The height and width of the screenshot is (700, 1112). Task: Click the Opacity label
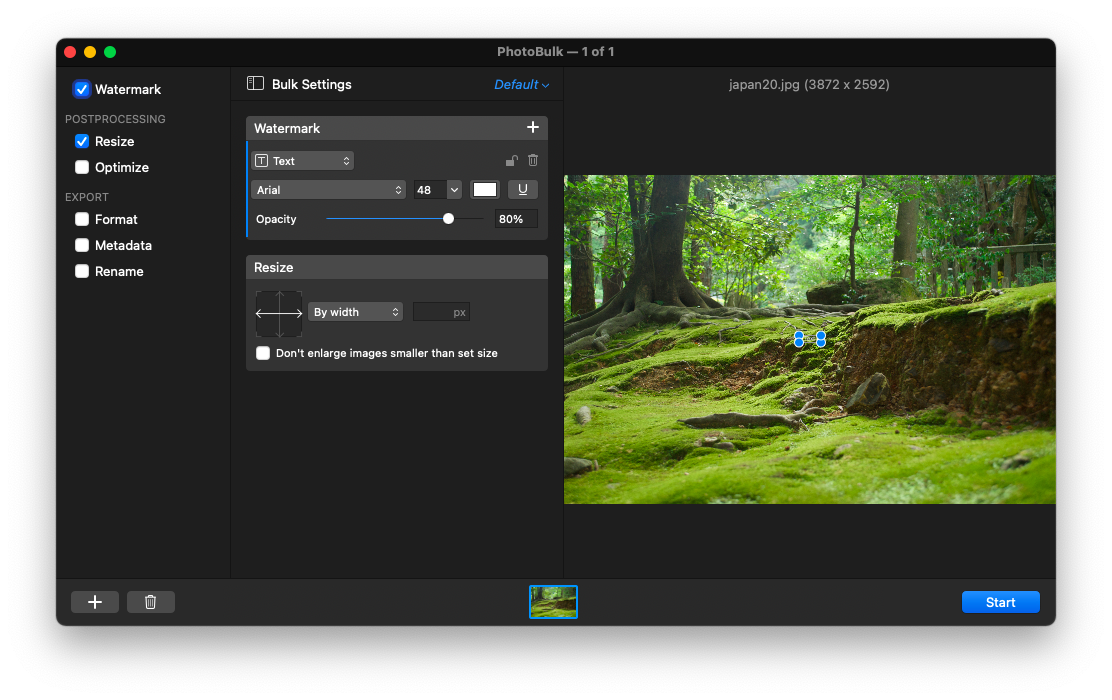276,219
